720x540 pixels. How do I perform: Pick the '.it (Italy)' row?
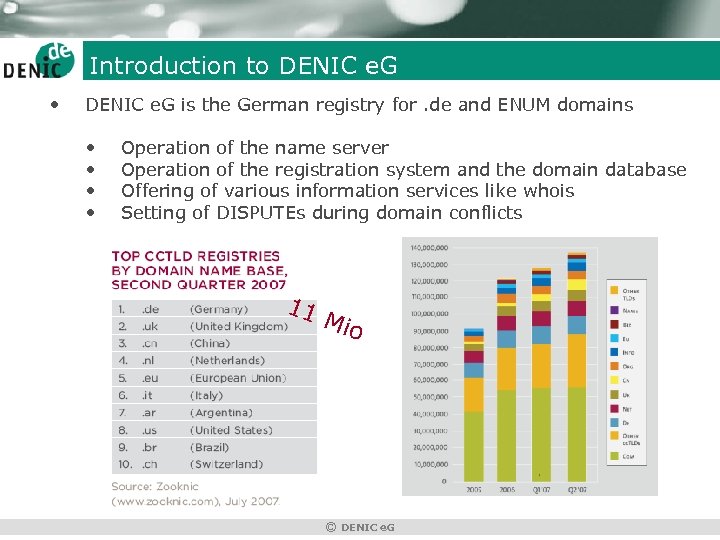click(x=214, y=395)
